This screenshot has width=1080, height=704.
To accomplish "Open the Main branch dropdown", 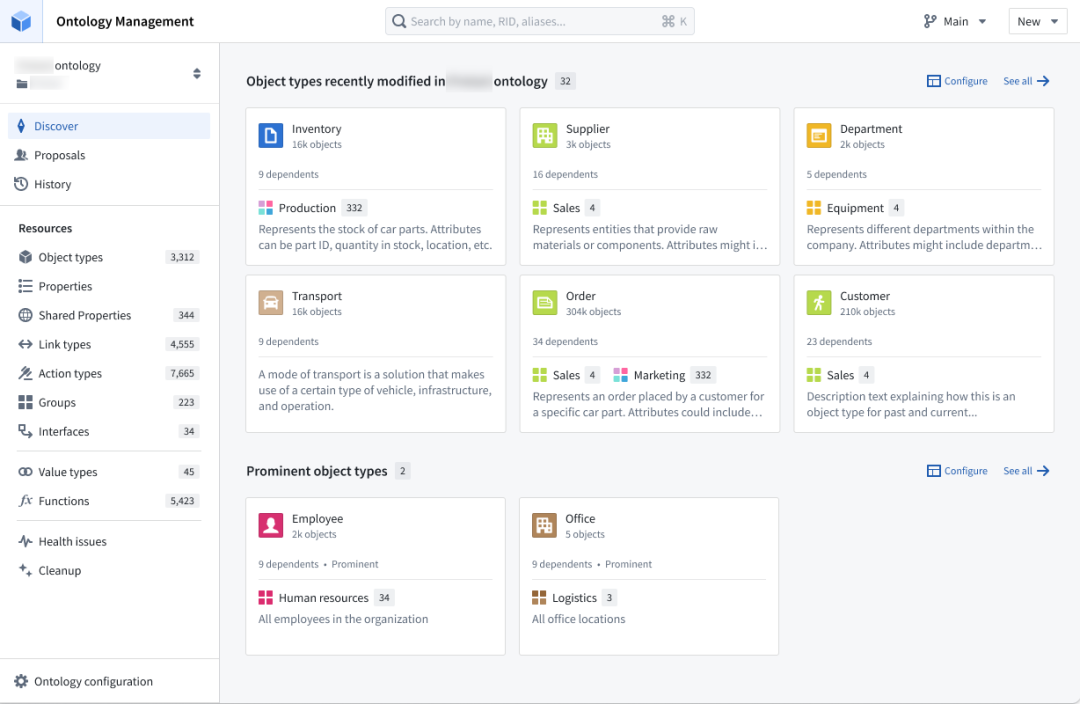I will pos(955,21).
